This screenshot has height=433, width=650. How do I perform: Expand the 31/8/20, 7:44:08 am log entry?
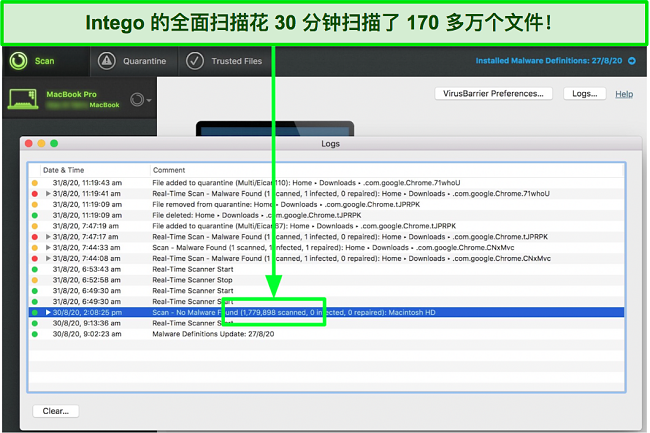pyautogui.click(x=48, y=258)
